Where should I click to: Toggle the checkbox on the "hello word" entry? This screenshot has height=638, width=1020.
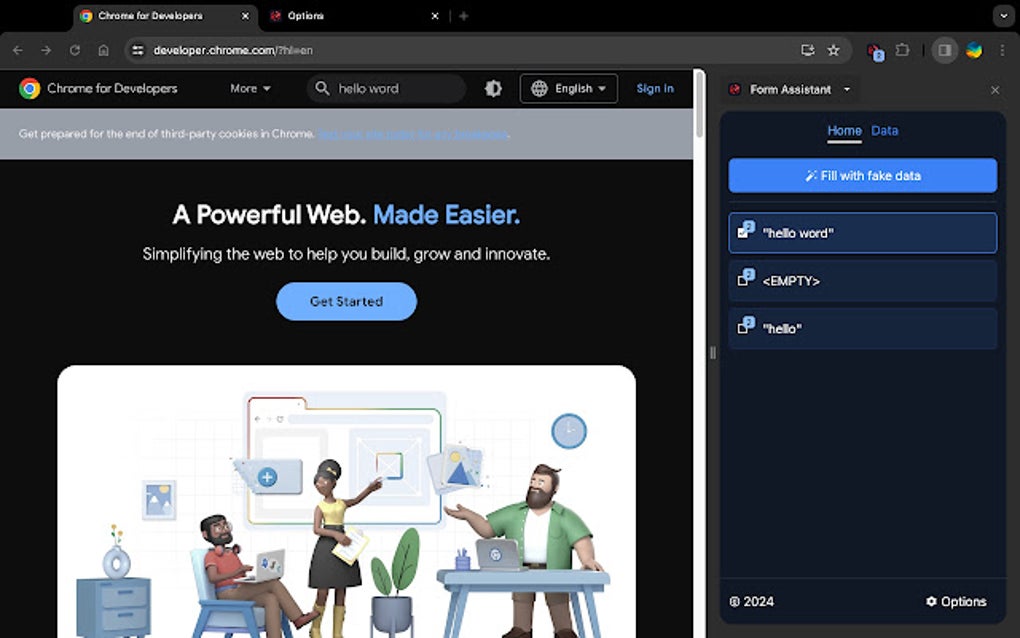click(x=742, y=233)
